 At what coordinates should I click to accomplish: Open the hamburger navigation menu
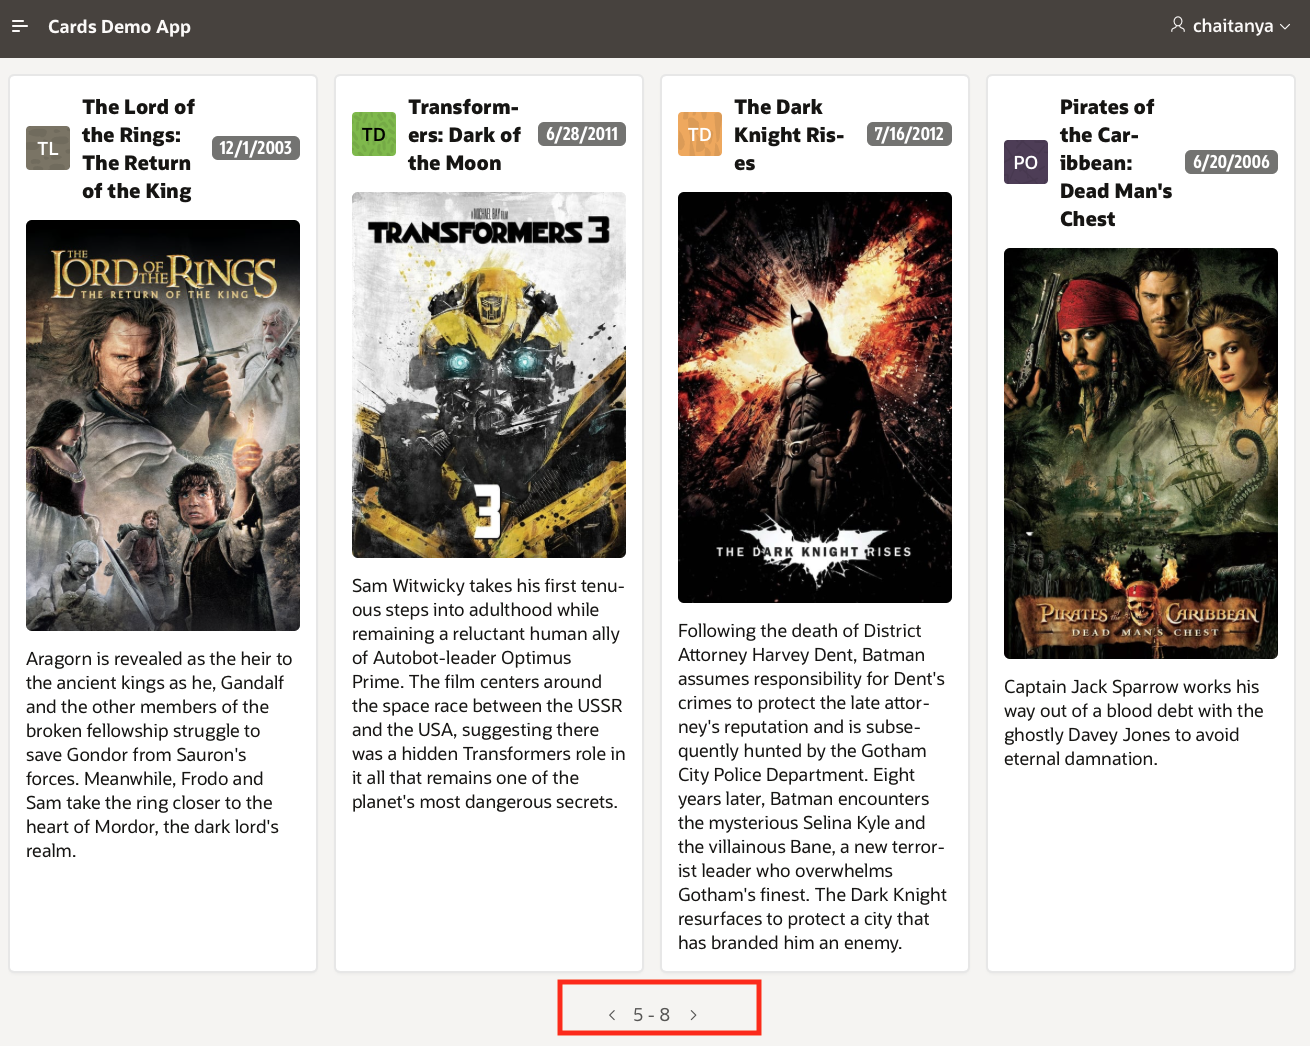20,26
